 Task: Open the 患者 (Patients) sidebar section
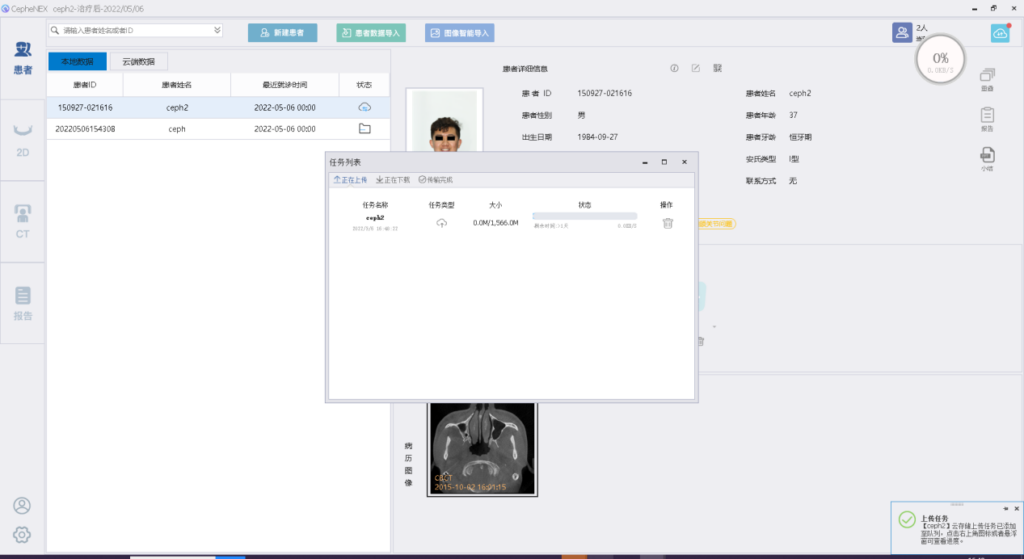click(23, 58)
